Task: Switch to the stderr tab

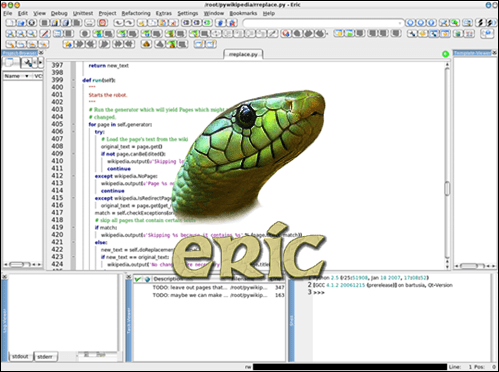Action: [x=45, y=357]
